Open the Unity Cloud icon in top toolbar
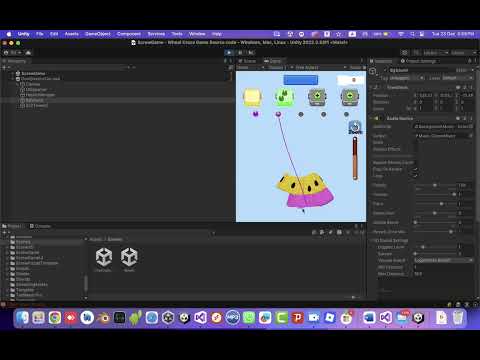The height and width of the screenshot is (360, 480). 28,53
